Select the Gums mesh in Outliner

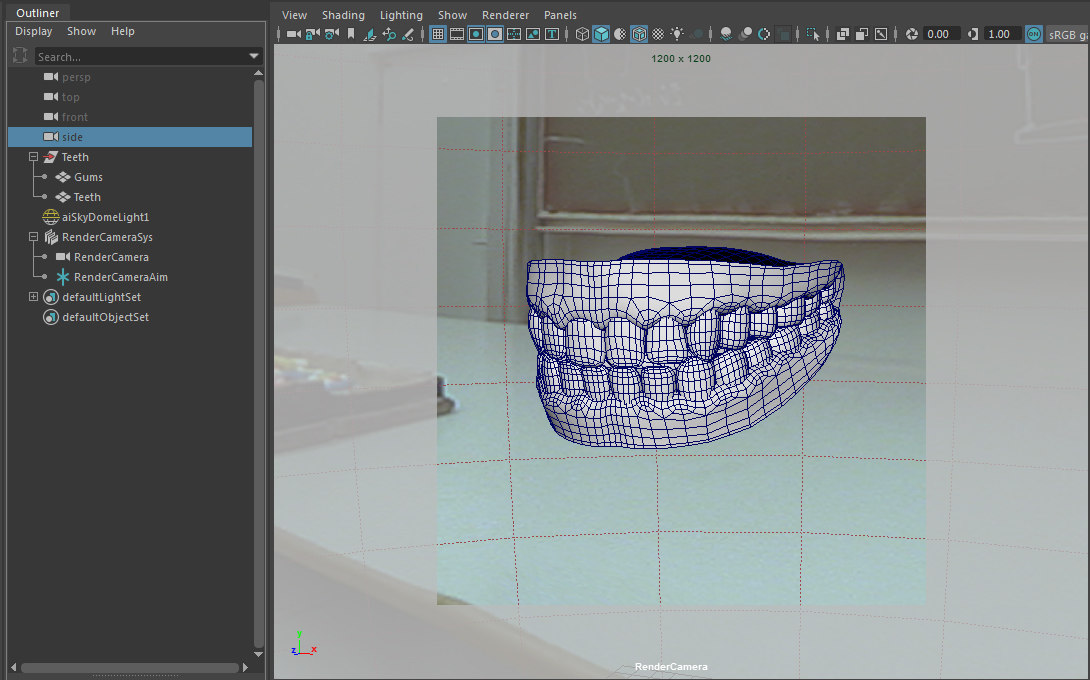[88, 177]
